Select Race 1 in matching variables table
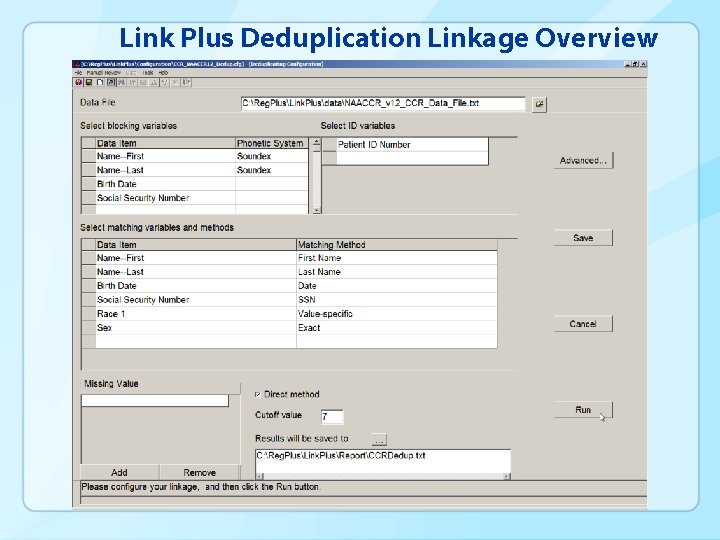 196,314
